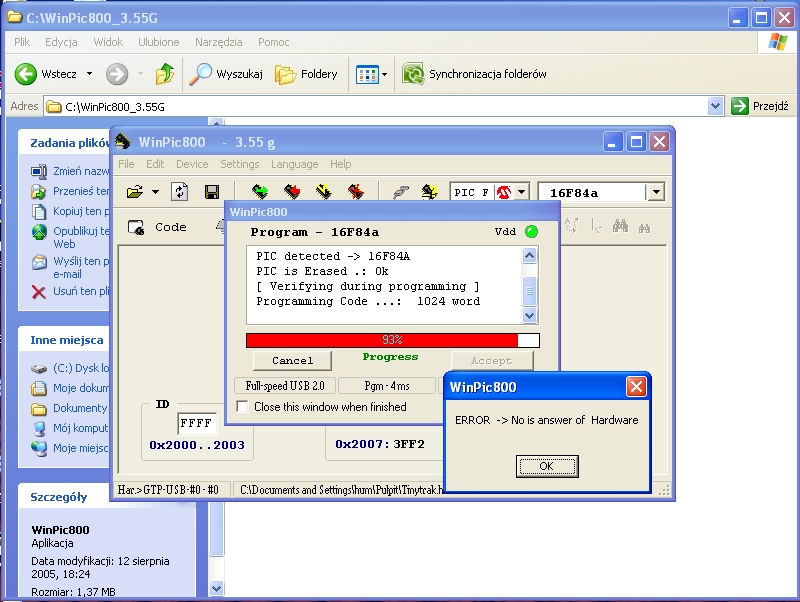This screenshot has width=800, height=602.
Task: Open the Narzędzia menu in Explorer
Action: point(218,42)
